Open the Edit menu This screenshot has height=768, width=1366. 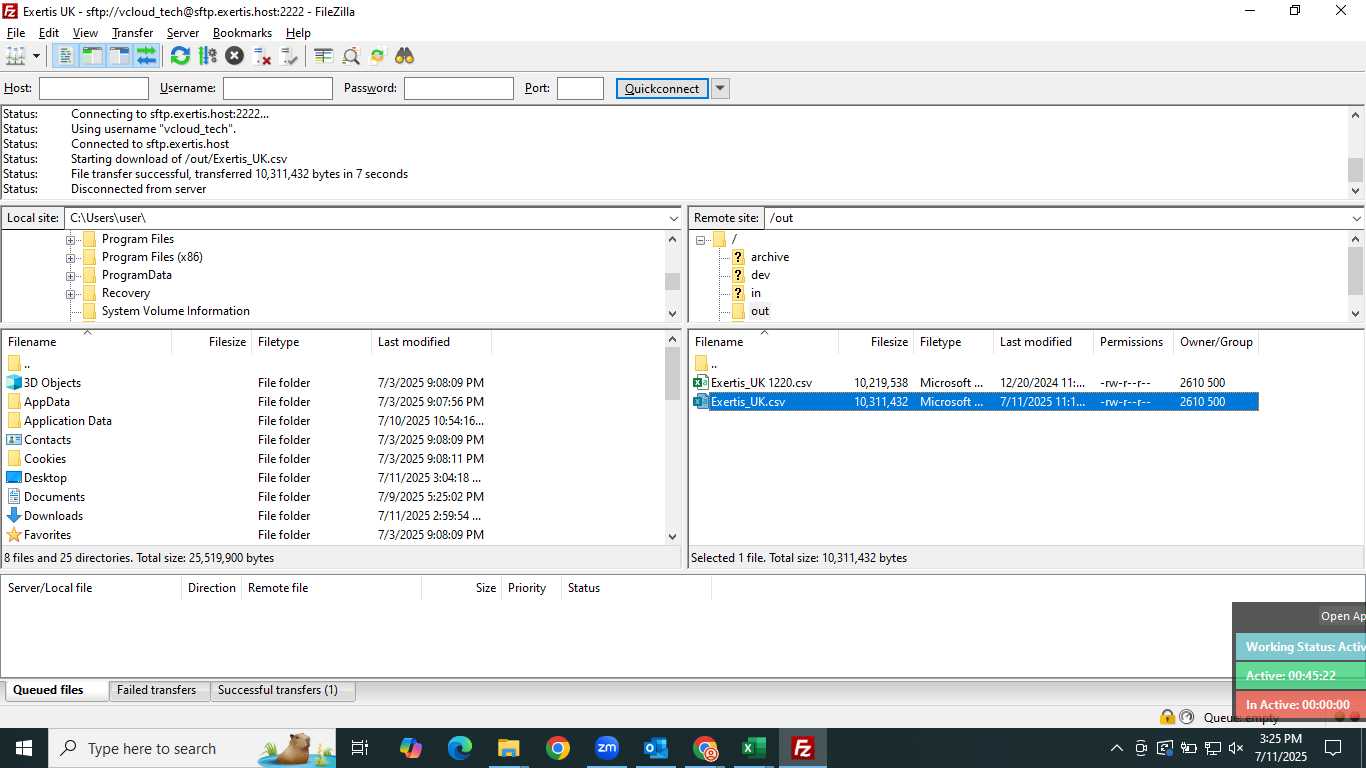pos(49,33)
